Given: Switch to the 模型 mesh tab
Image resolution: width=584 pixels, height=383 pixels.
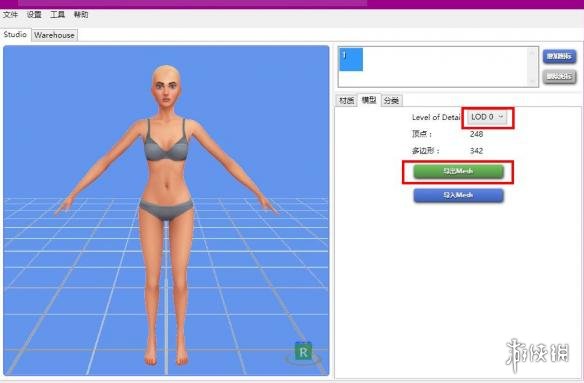Looking at the screenshot, I should coord(369,100).
